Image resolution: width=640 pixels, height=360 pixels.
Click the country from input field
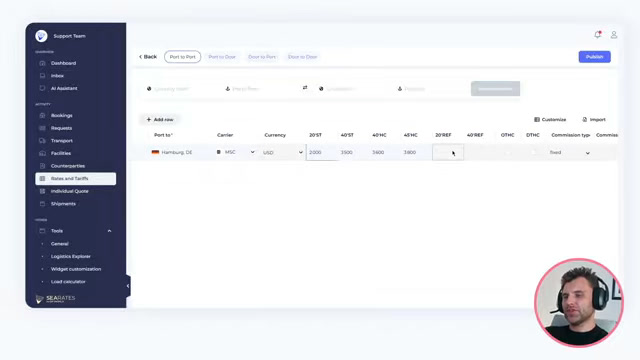click(x=180, y=89)
